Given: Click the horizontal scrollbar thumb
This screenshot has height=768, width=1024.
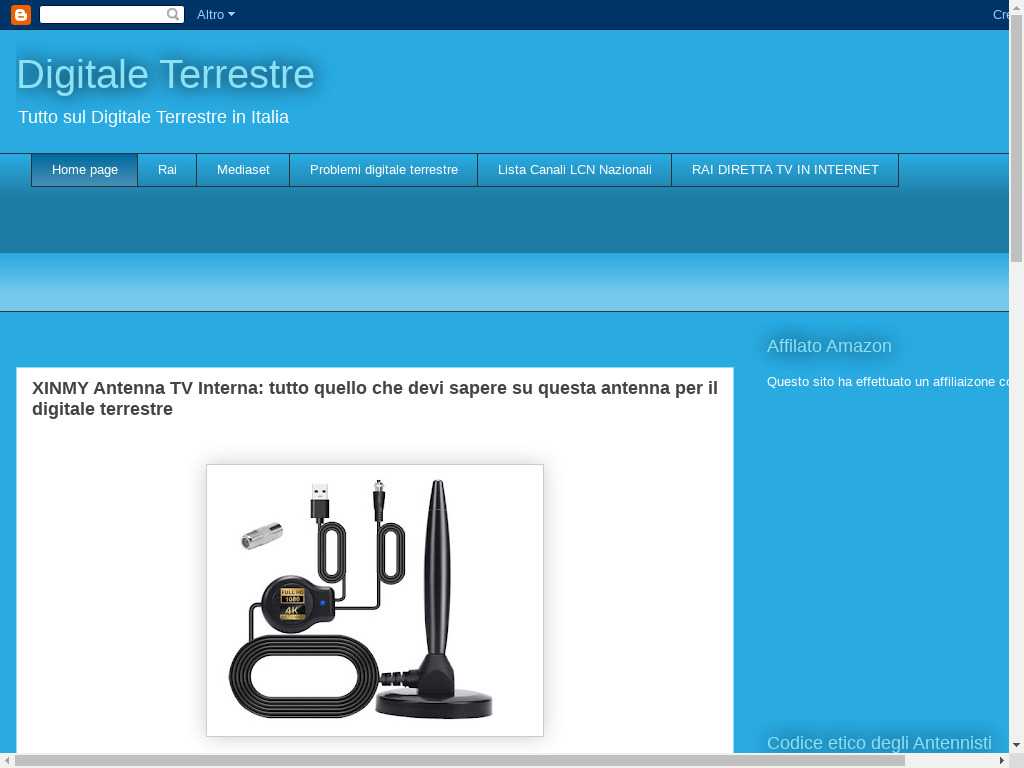Looking at the screenshot, I should point(460,761).
